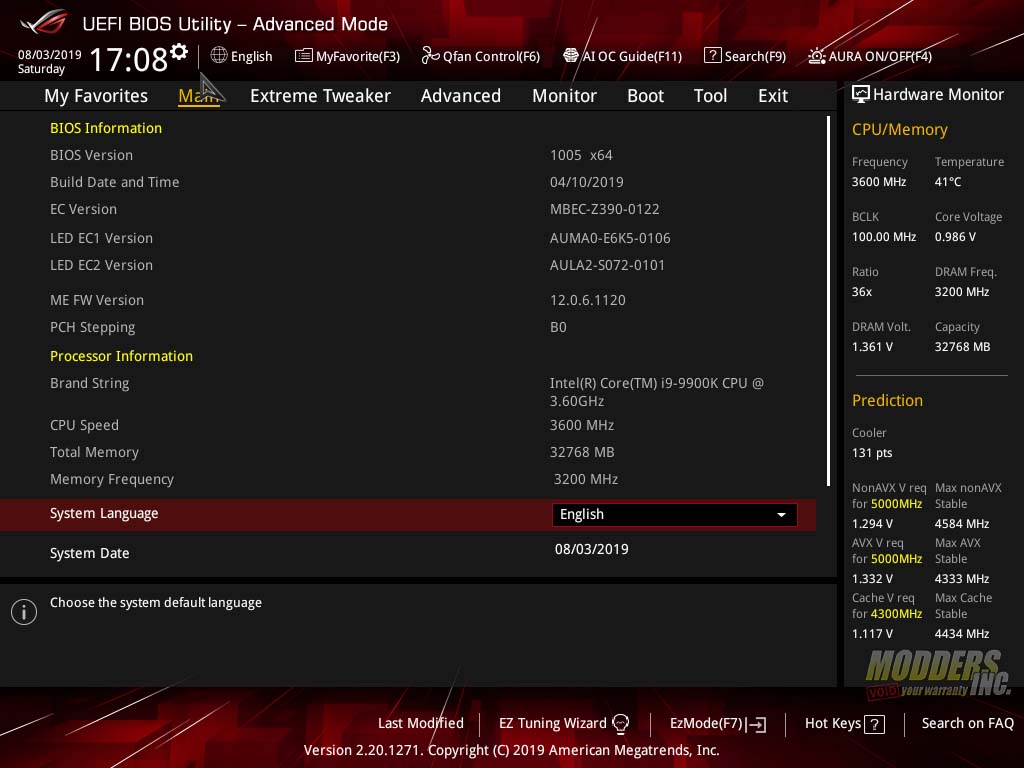Click the Last Modified button
Viewport: 1024px width, 768px height.
click(x=421, y=723)
